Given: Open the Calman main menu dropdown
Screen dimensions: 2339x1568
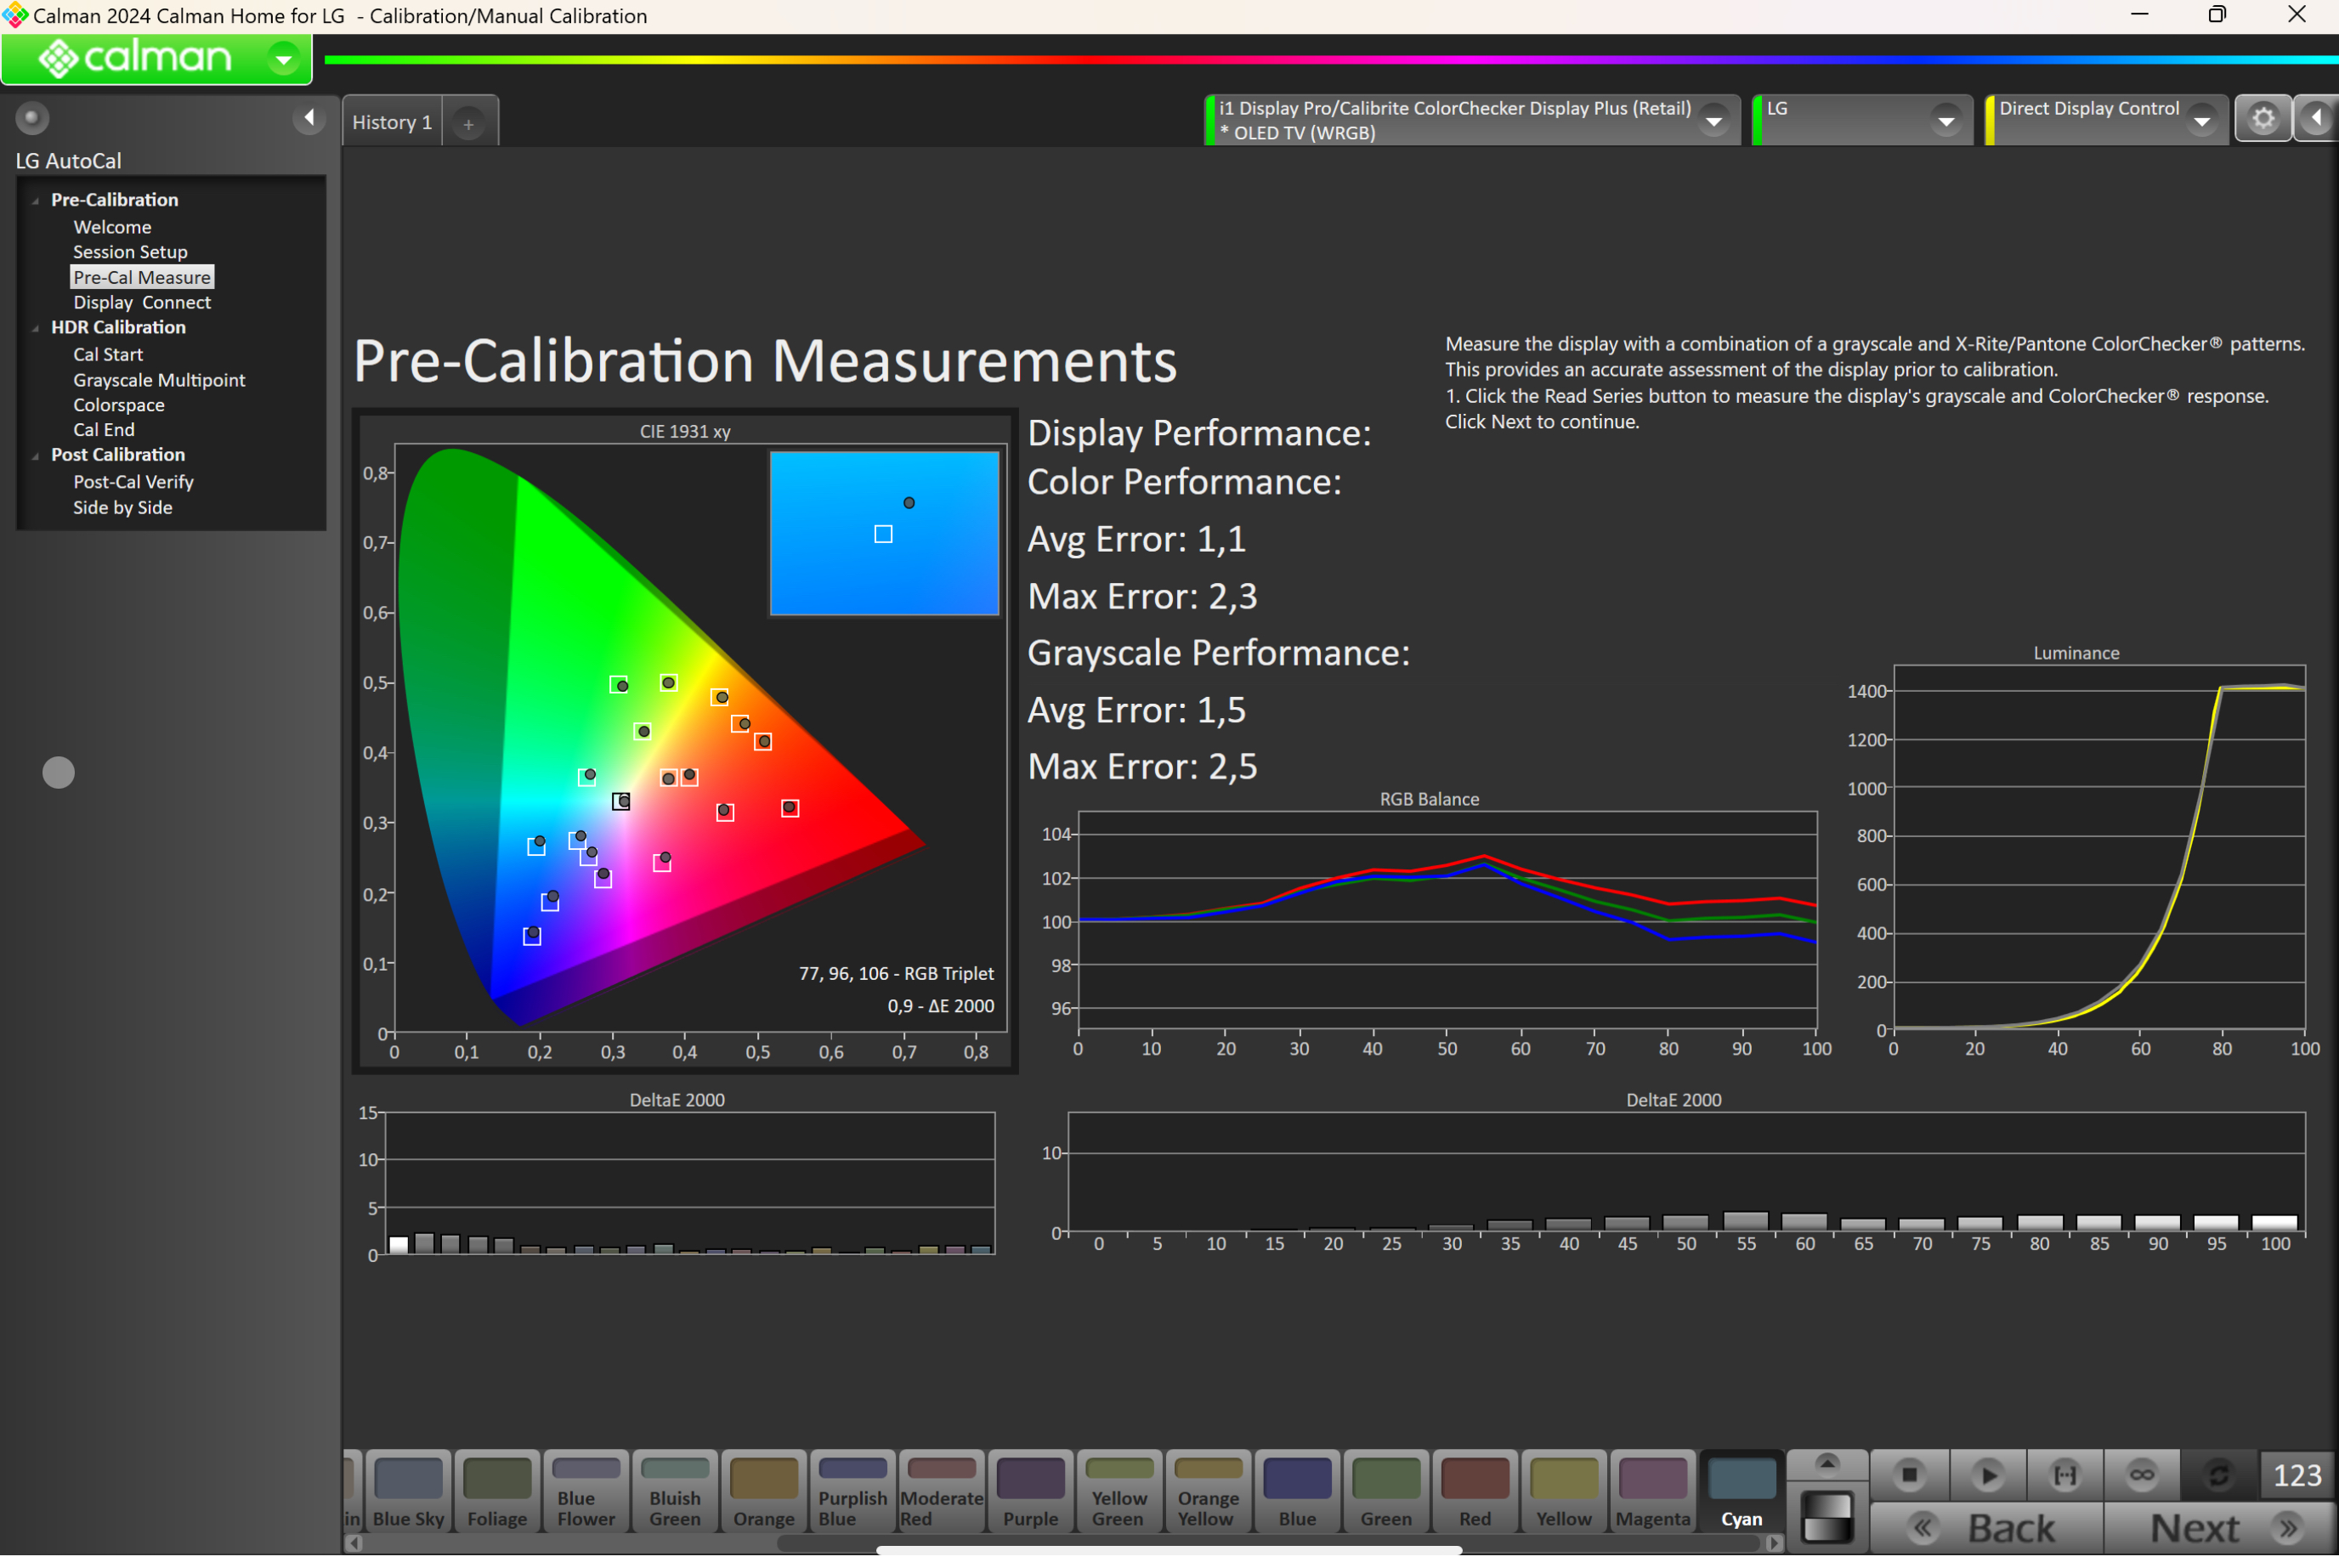Looking at the screenshot, I should (x=284, y=59).
